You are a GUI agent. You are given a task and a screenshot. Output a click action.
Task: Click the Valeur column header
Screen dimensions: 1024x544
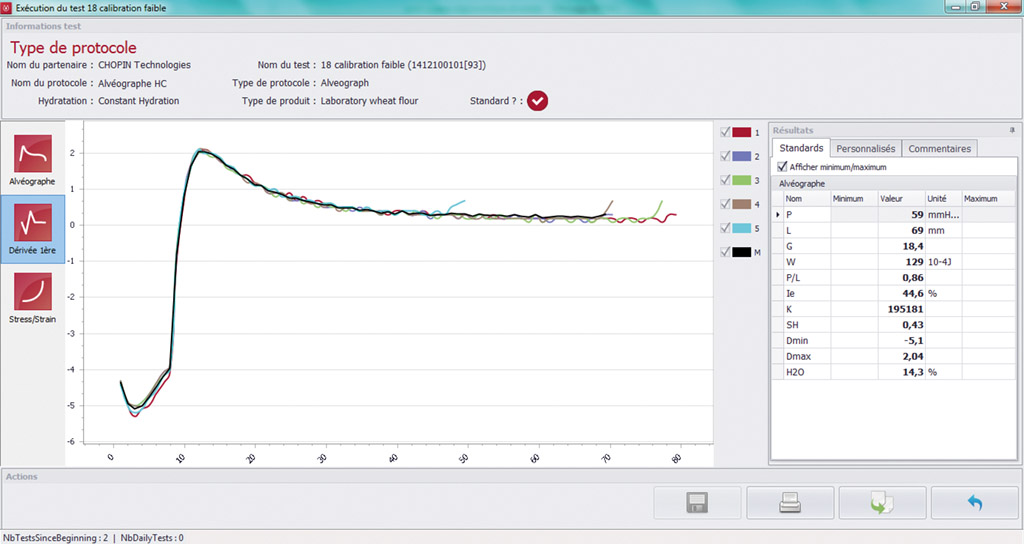(901, 199)
